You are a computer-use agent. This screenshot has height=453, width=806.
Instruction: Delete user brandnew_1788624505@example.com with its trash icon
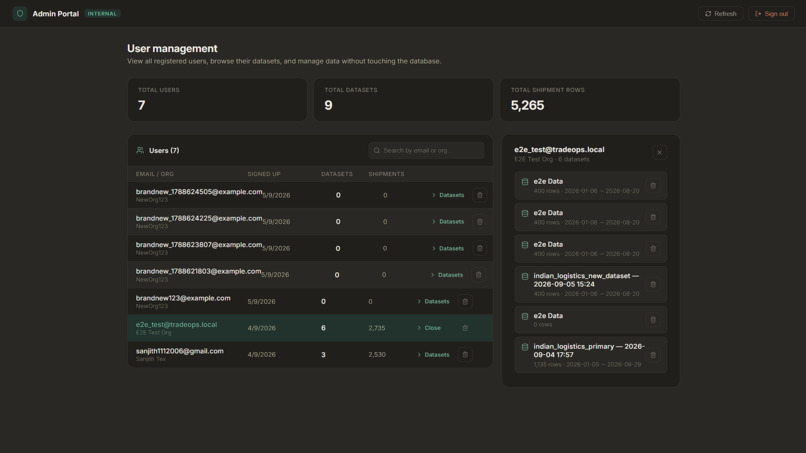tap(480, 195)
